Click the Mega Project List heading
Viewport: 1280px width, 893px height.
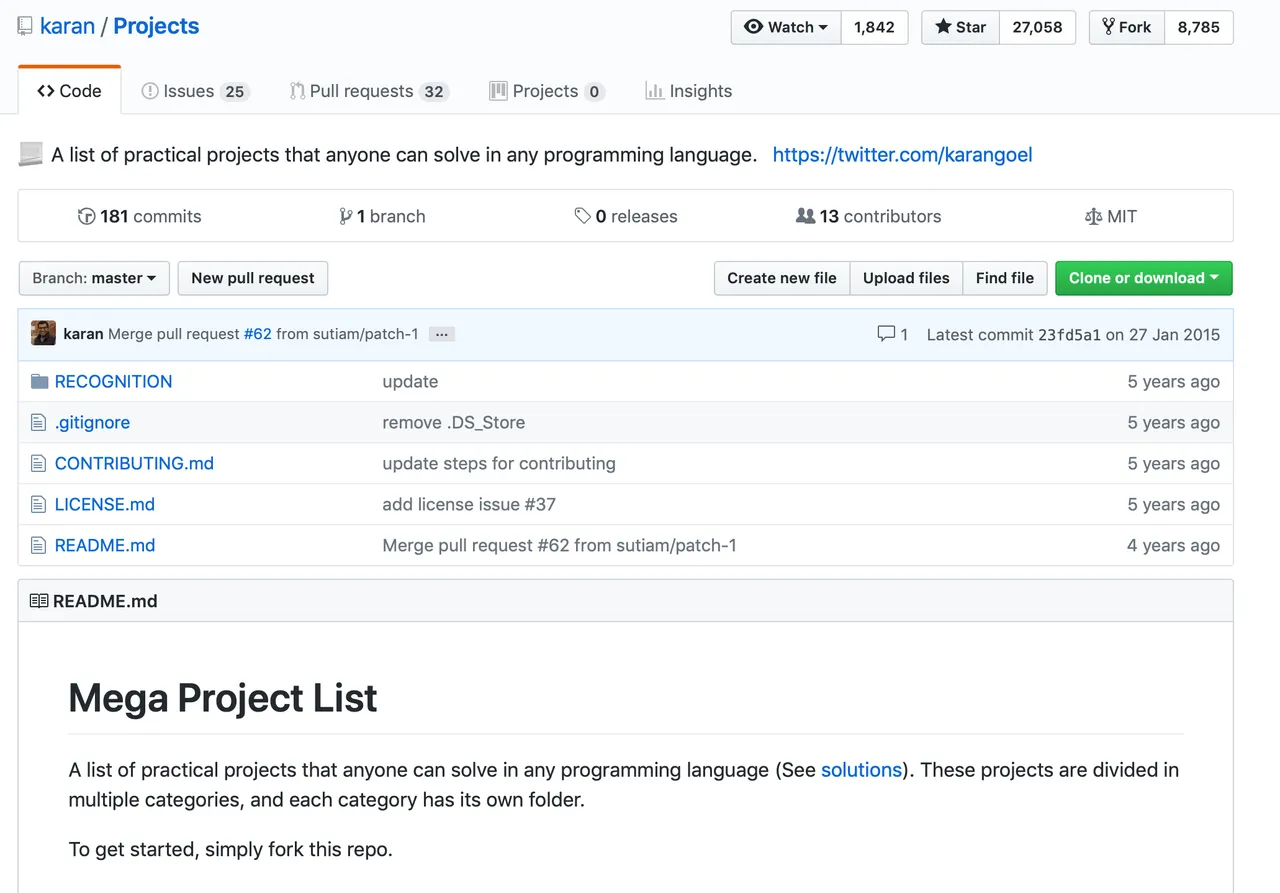[x=223, y=698]
